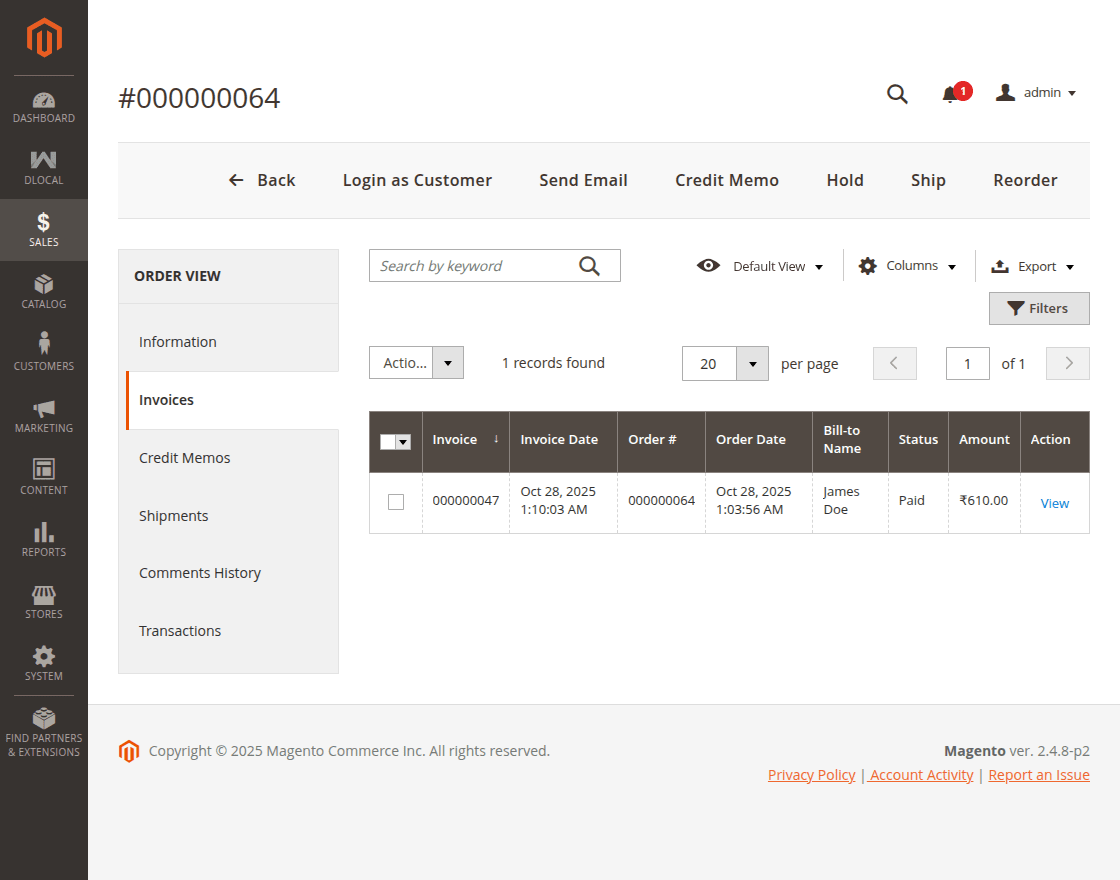Select the Sales menu icon

point(43,228)
